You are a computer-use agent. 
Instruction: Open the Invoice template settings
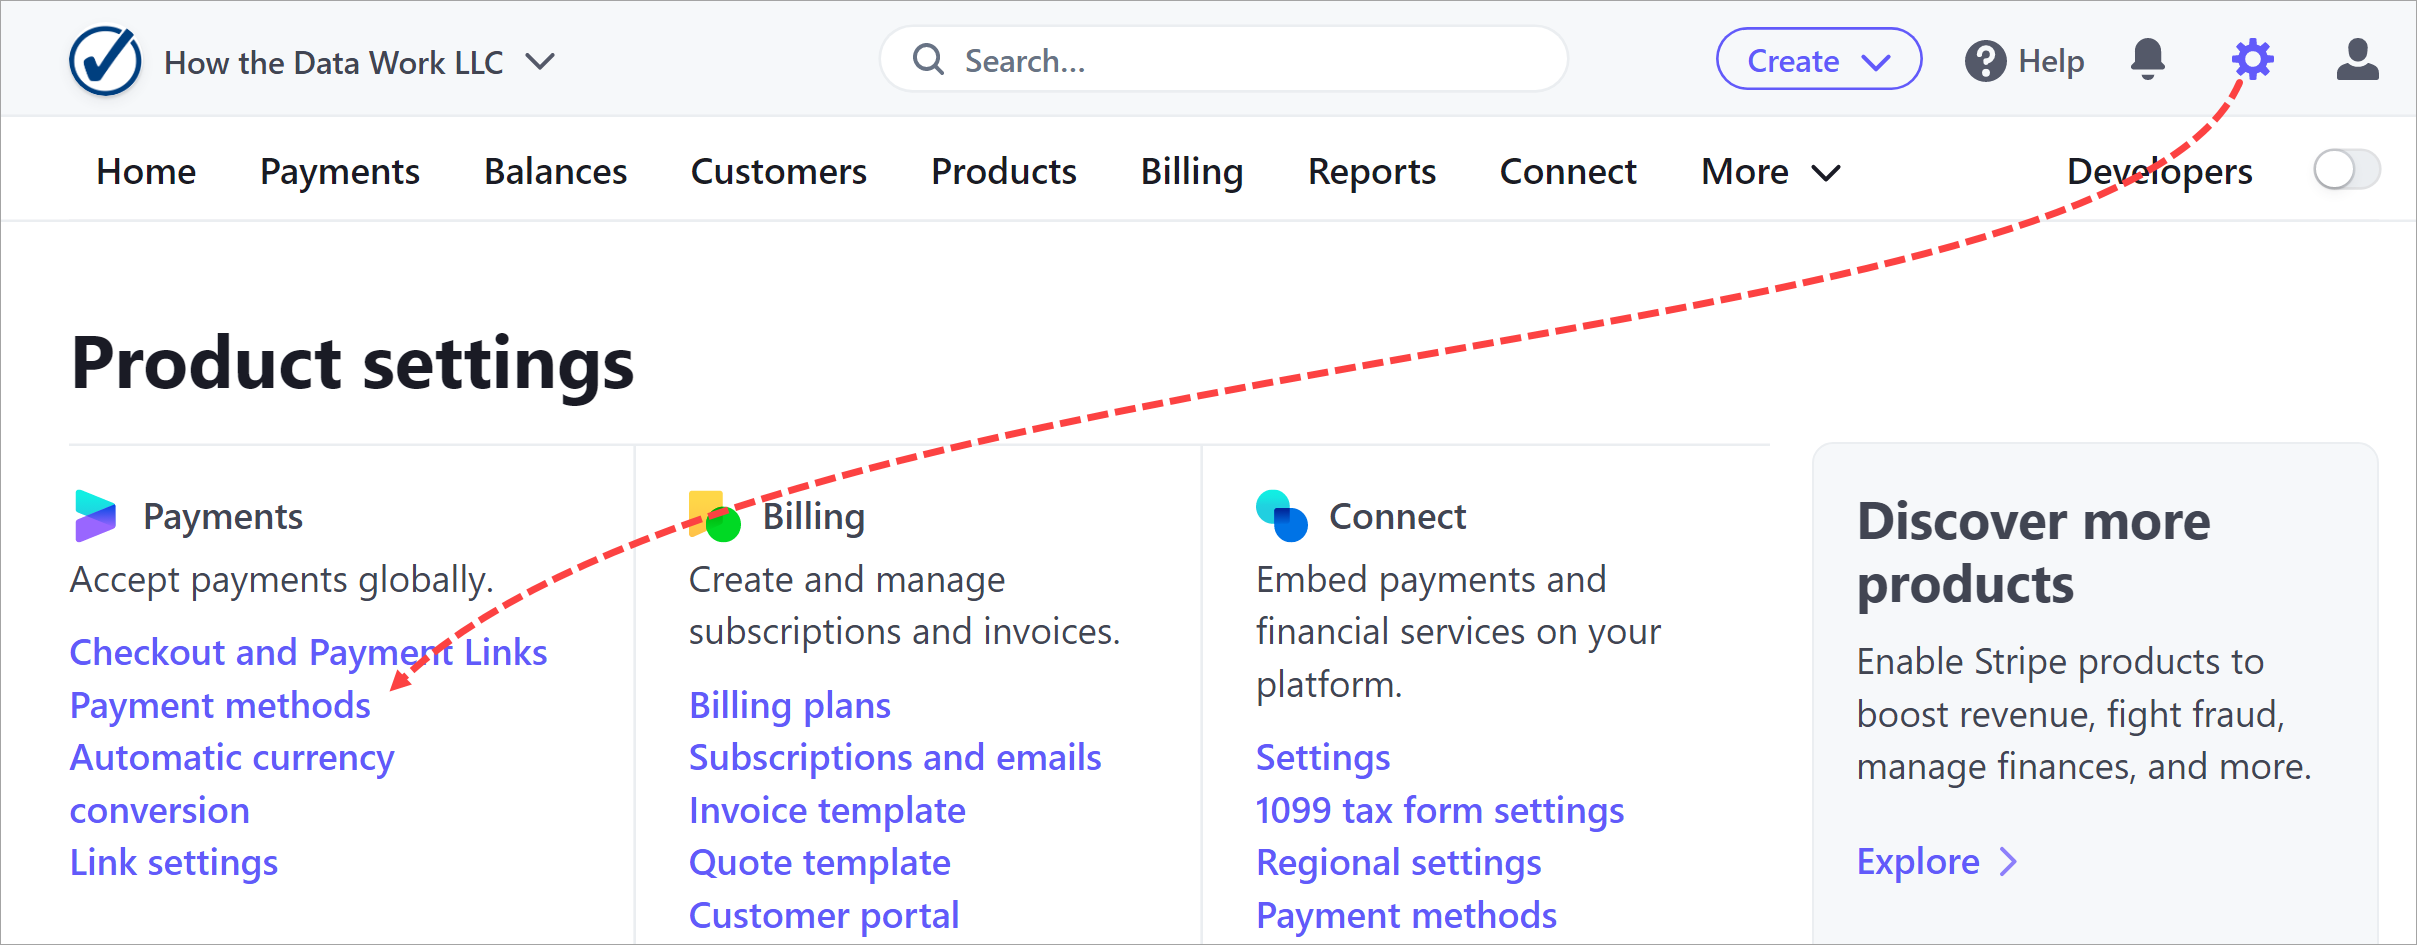(826, 810)
